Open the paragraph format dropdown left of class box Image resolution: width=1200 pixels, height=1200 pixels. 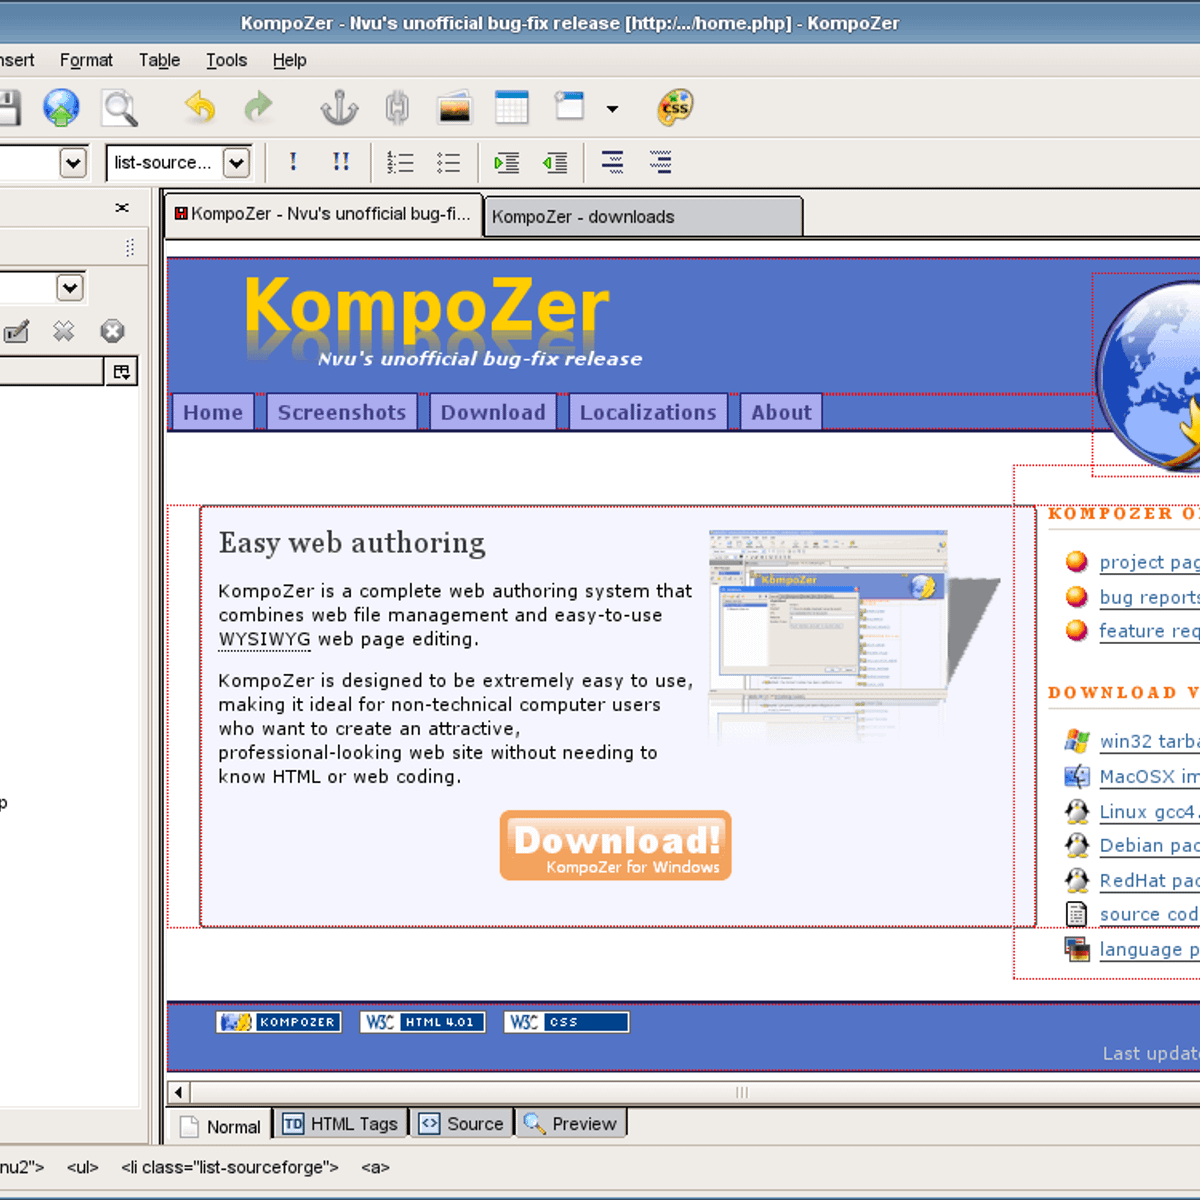[x=73, y=162]
